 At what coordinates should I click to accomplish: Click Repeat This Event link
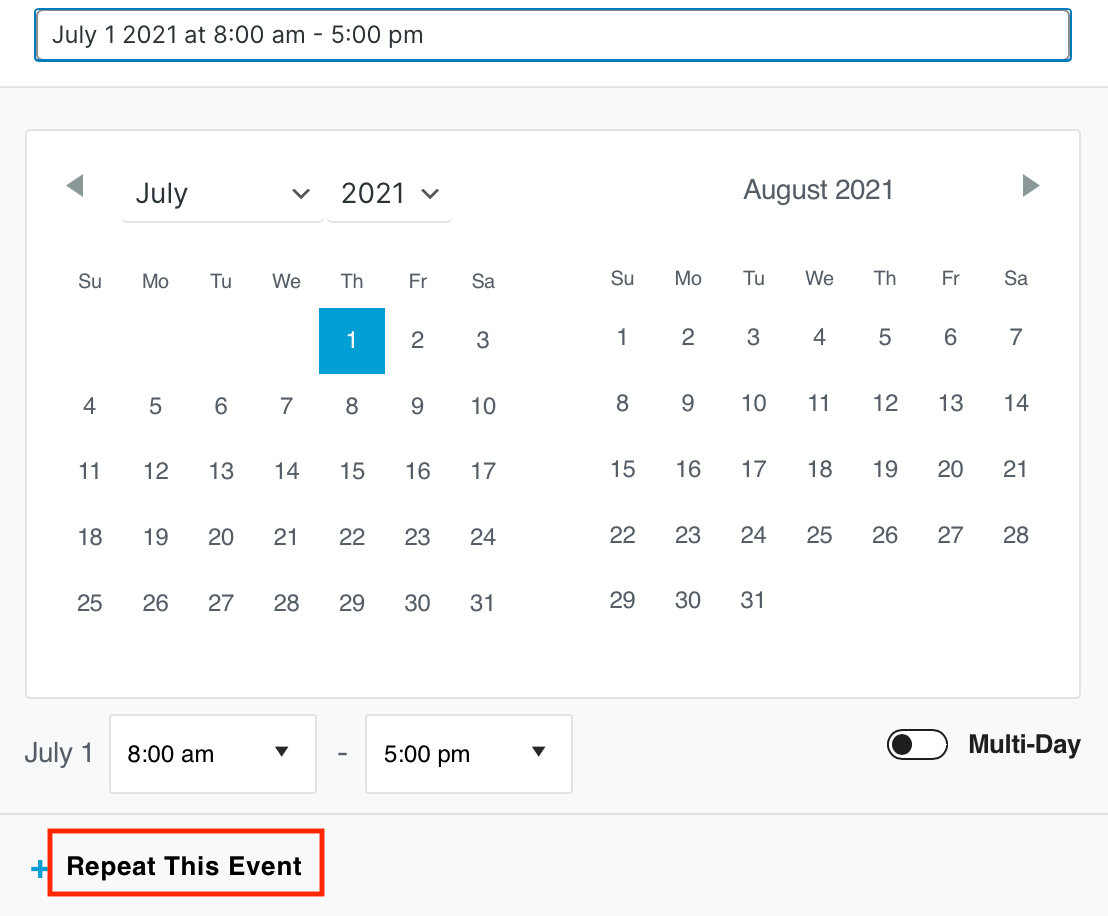[184, 866]
